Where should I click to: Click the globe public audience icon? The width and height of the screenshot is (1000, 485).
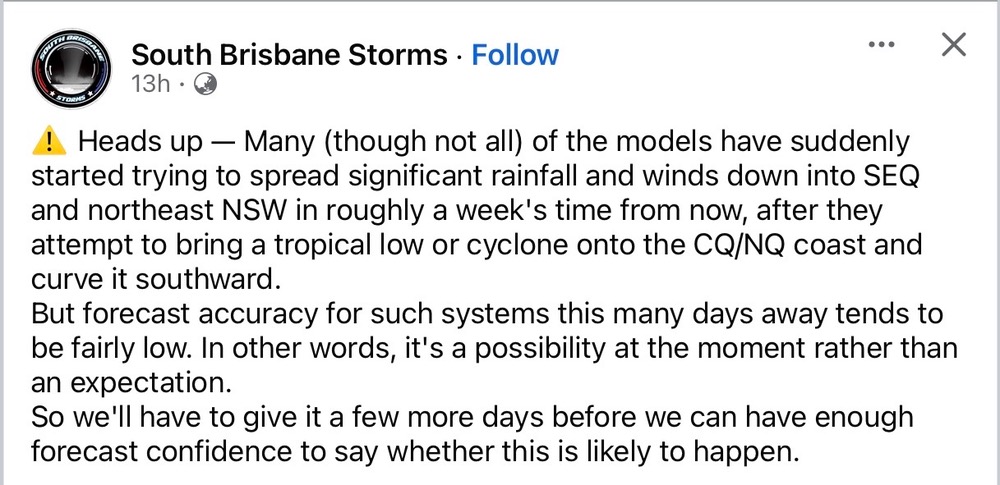pos(206,84)
